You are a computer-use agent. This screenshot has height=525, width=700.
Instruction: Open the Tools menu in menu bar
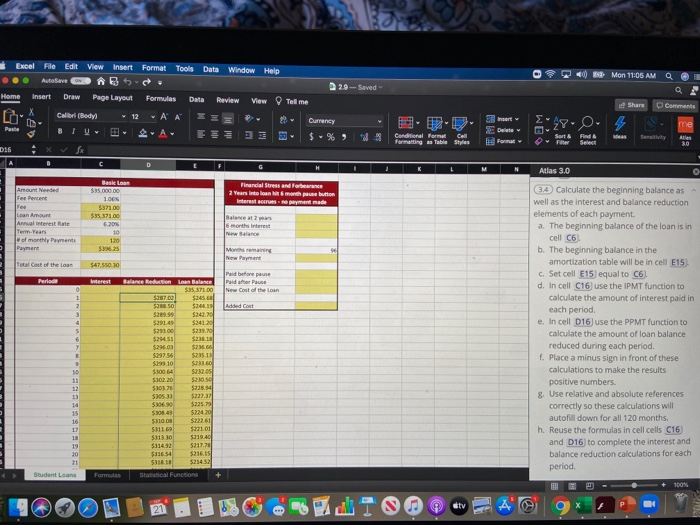pyautogui.click(x=184, y=69)
